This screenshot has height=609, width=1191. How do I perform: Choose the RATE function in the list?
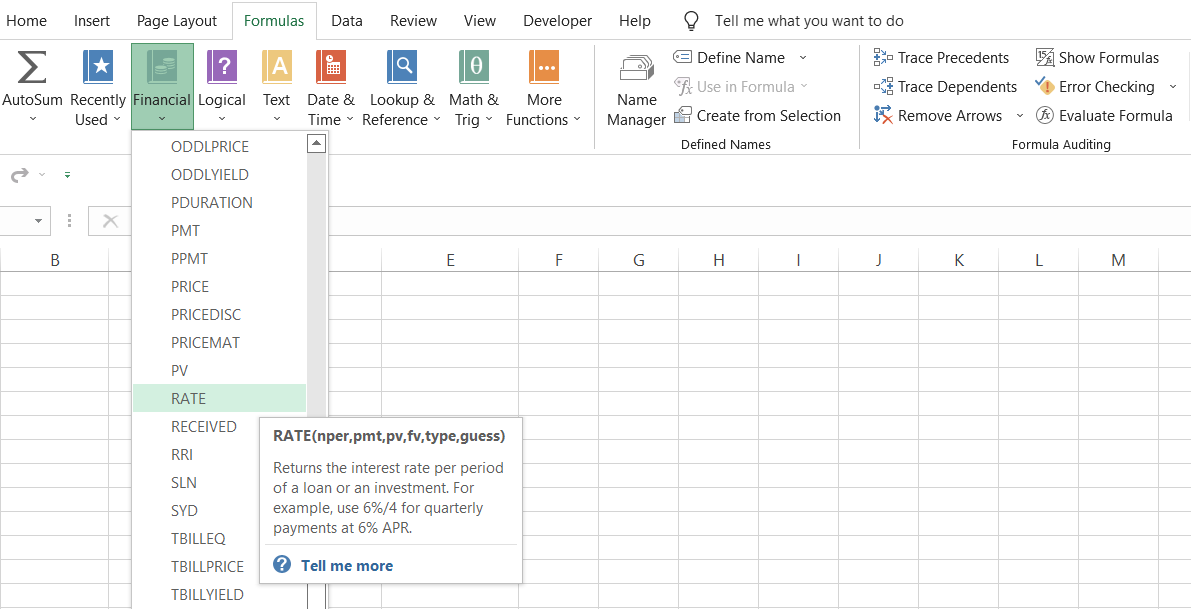[188, 398]
